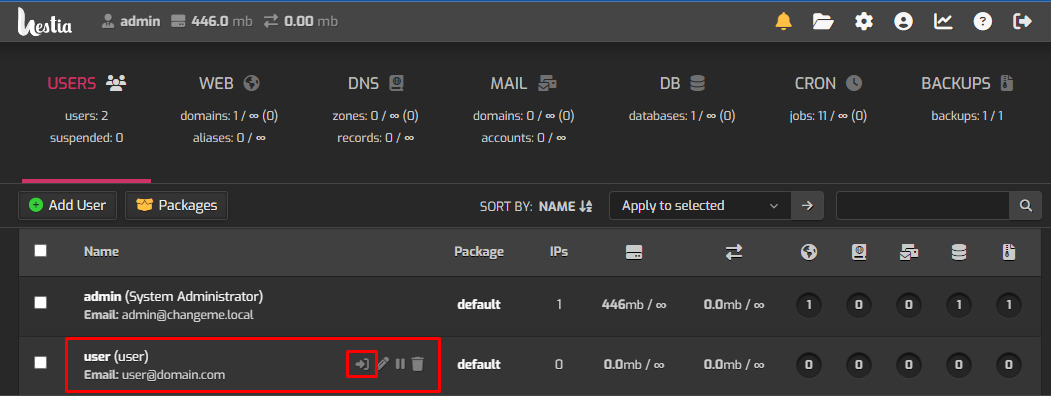Open the notifications bell icon

pos(783,21)
